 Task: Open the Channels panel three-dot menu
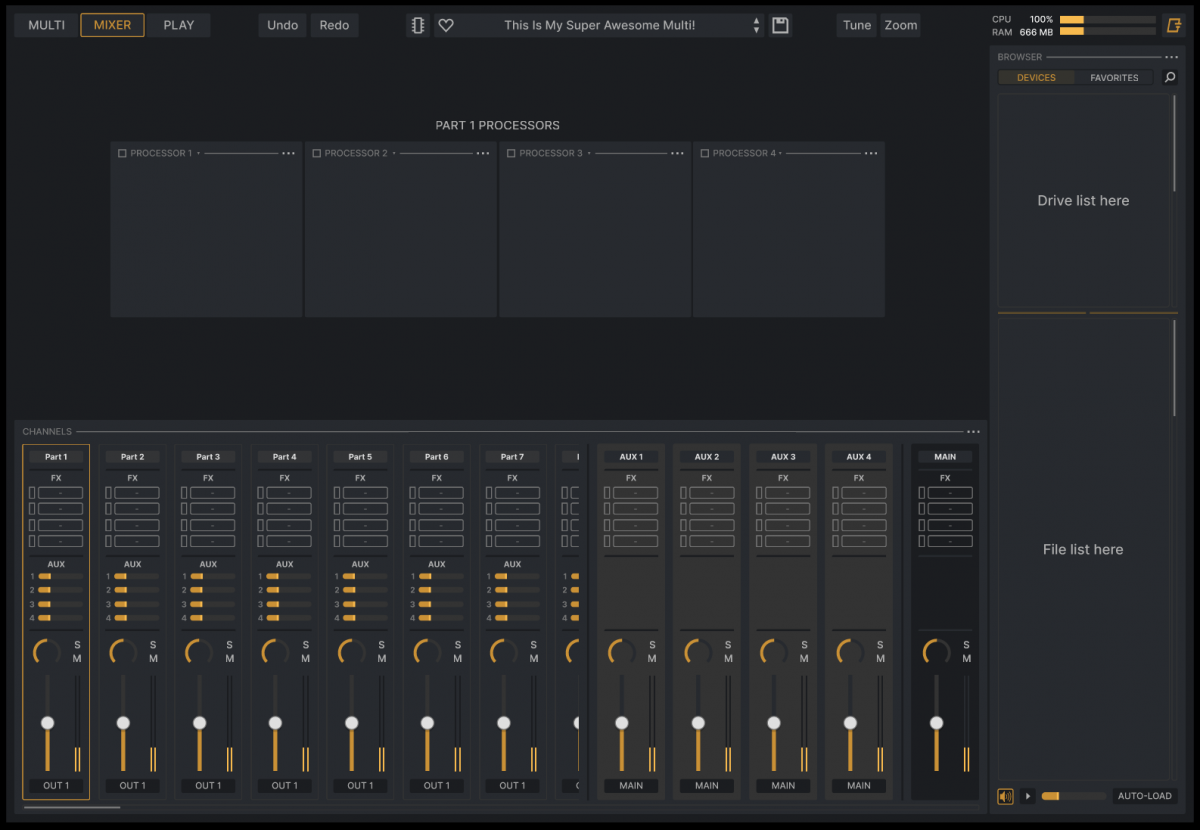973,432
